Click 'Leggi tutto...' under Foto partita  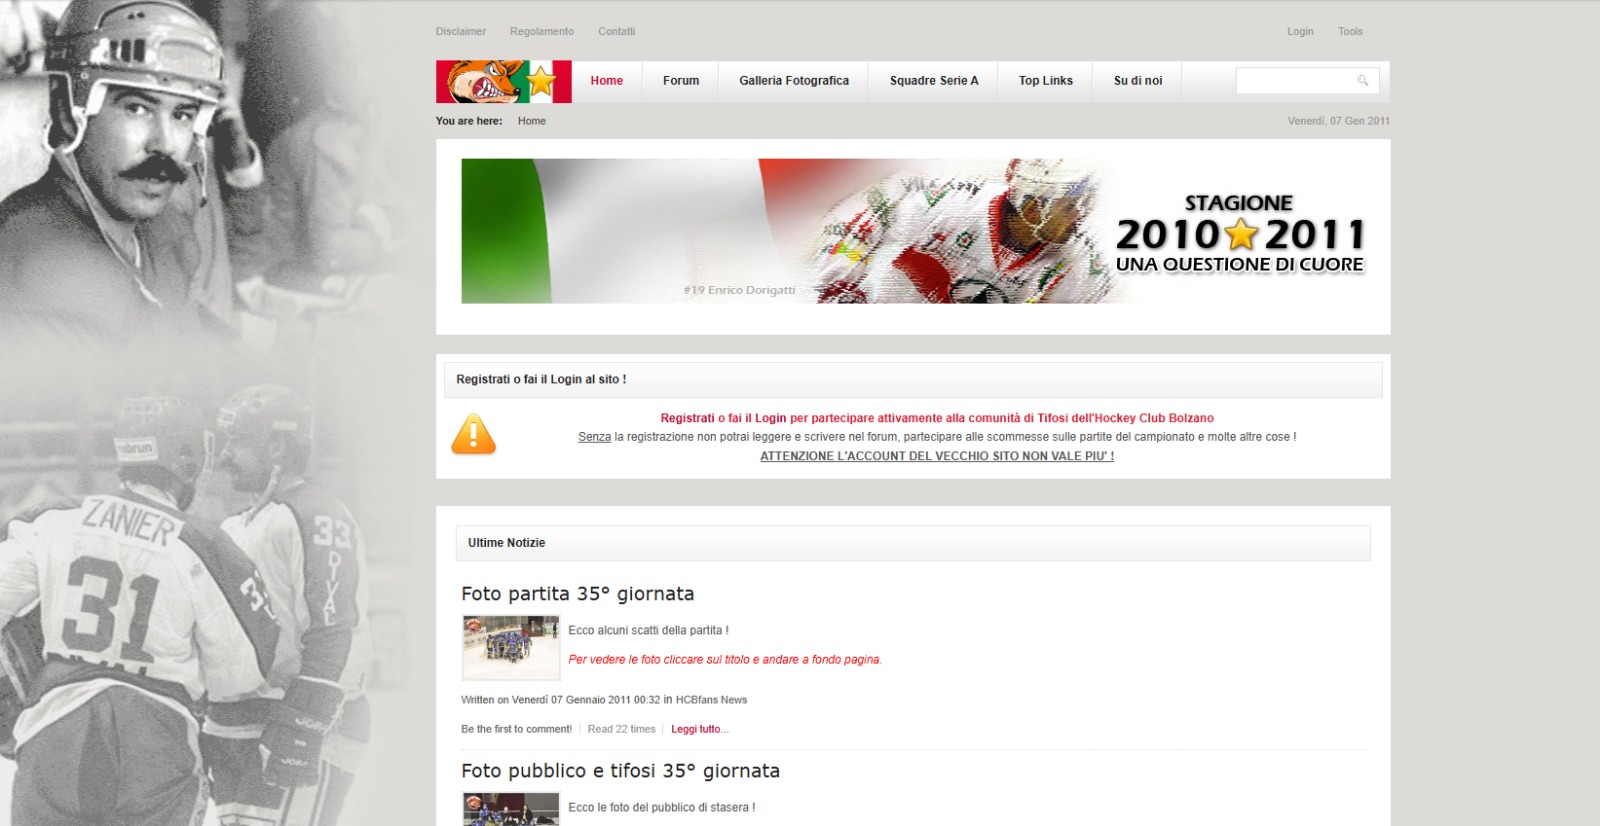tap(700, 729)
